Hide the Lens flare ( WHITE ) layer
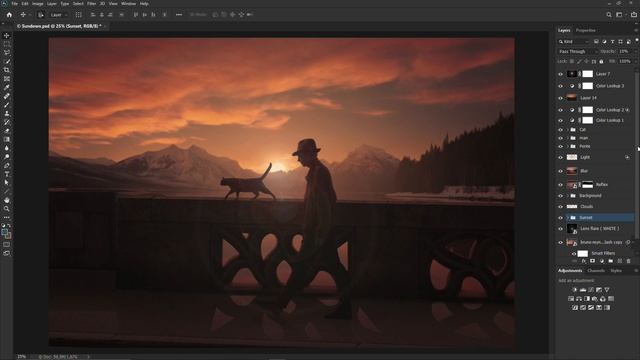This screenshot has height=360, width=640. (x=560, y=229)
